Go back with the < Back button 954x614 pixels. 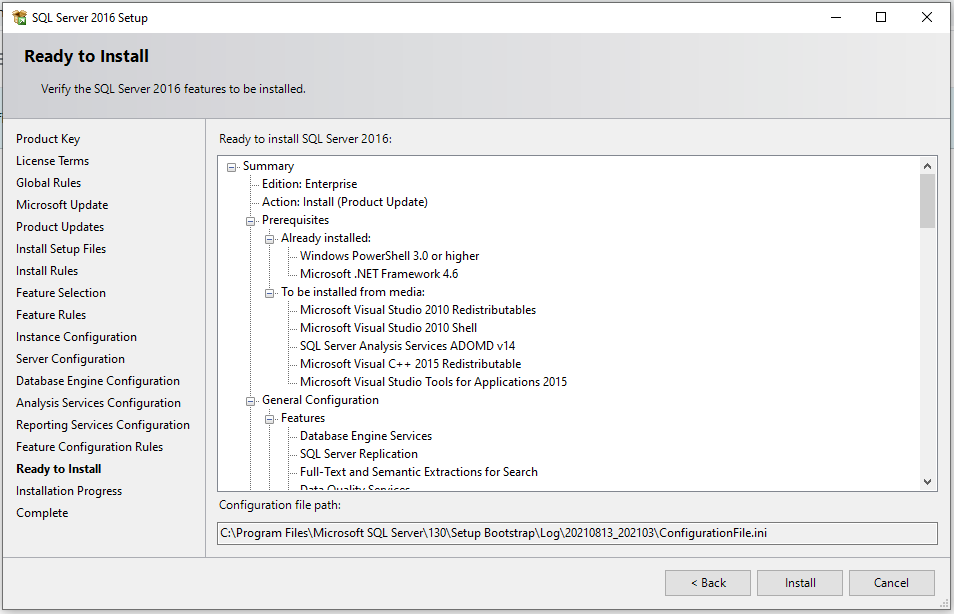(x=708, y=583)
